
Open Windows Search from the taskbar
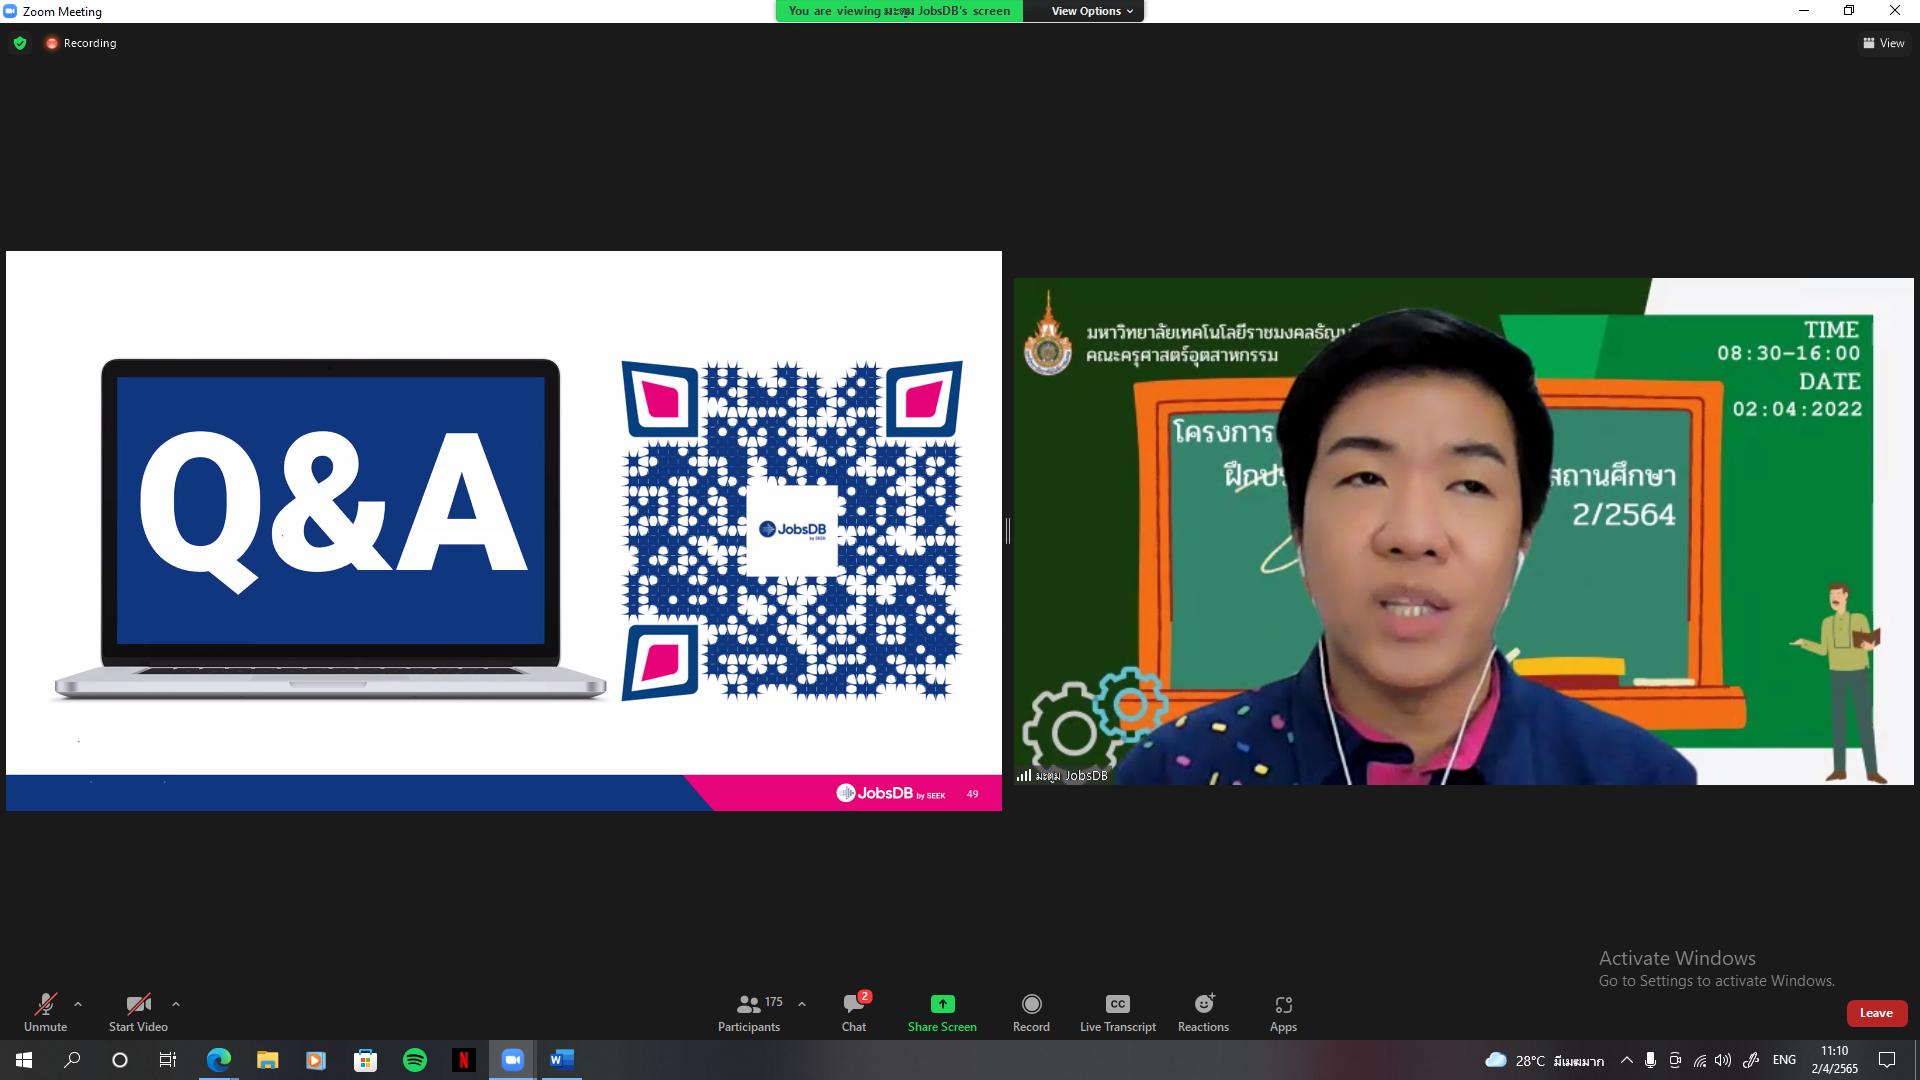tap(72, 1060)
